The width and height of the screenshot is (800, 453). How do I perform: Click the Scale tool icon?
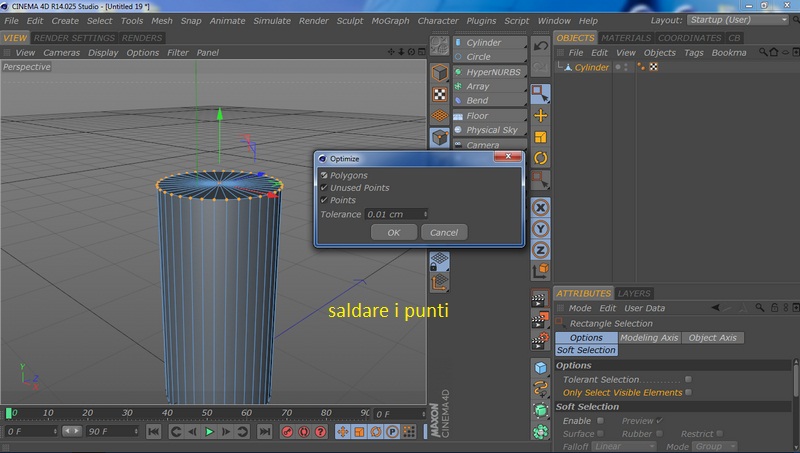[541, 137]
